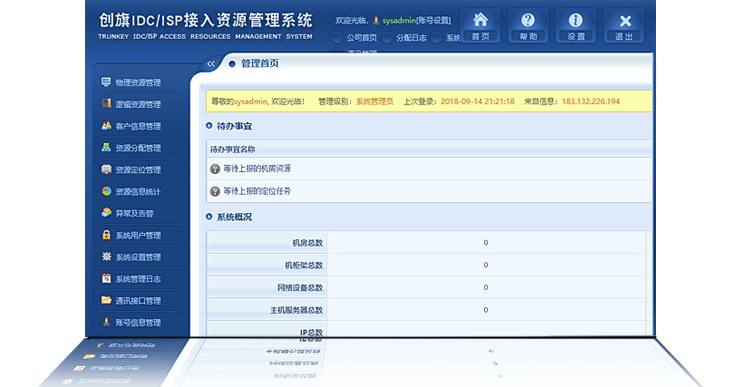The image size is (738, 387).
Task: Open 系统设置管理 in the sidebar
Action: point(138,257)
